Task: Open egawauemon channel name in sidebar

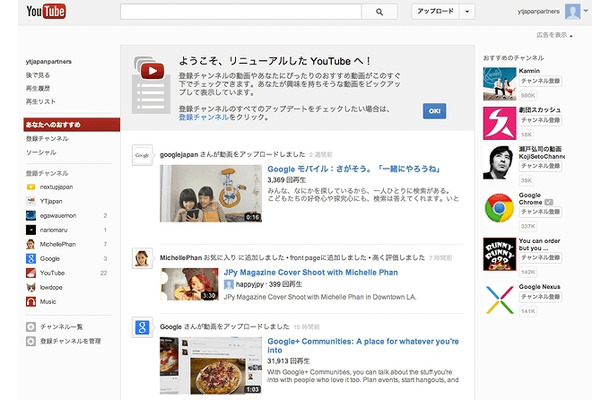Action: 58,216
